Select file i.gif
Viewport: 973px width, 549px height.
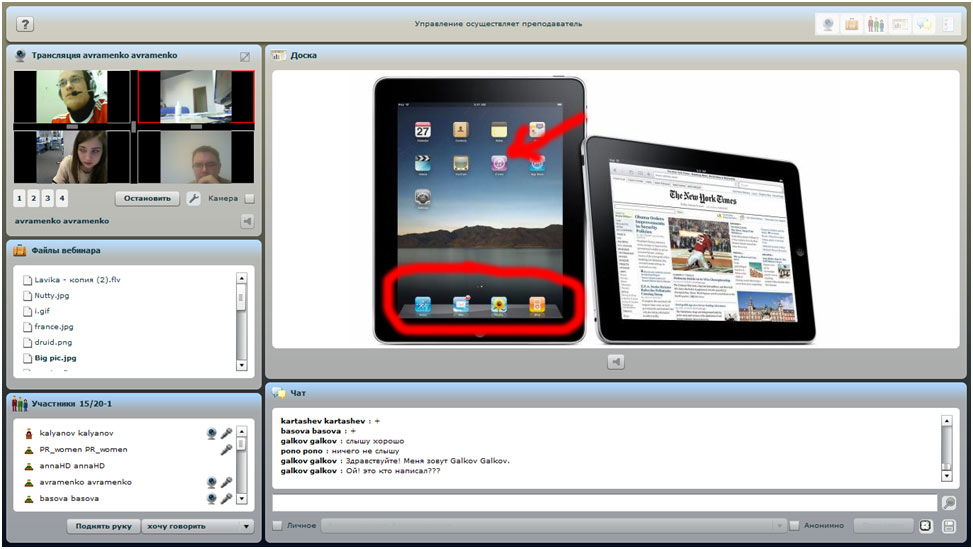click(42, 311)
